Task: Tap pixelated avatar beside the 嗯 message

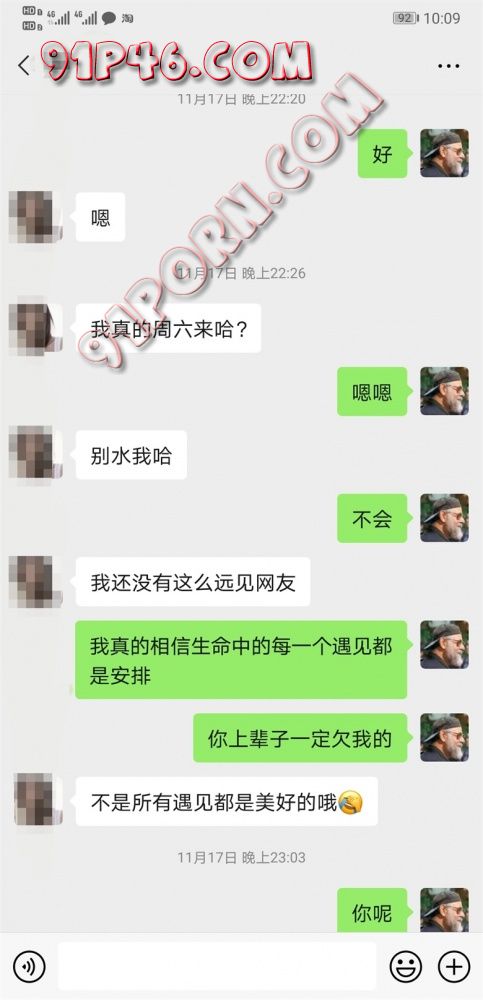Action: (35, 217)
